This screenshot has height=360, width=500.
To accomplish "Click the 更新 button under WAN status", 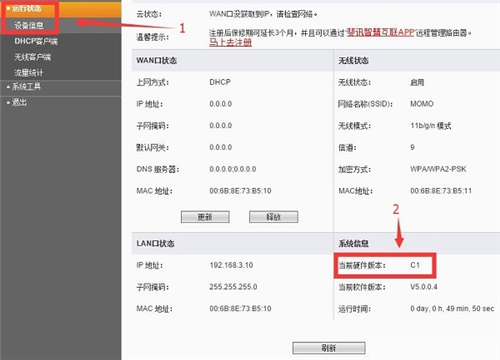I will tap(205, 217).
